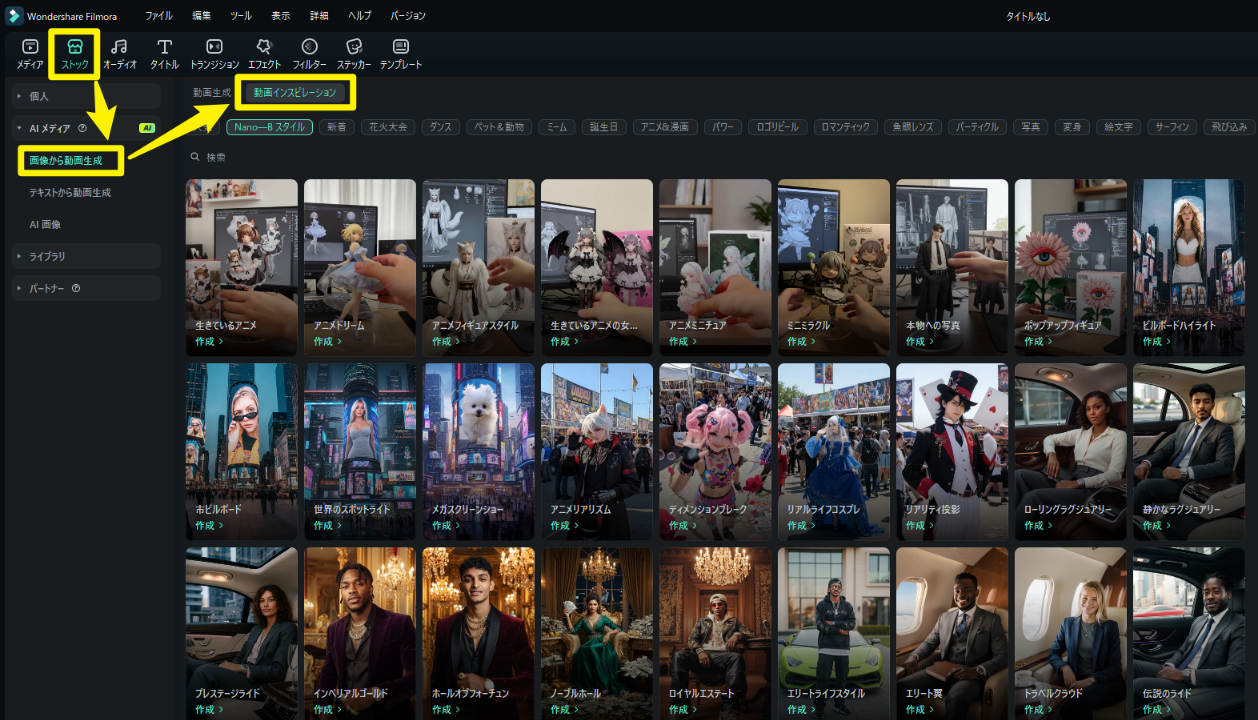Open the エフェクト (Effects) panel
1258x720 pixels.
click(x=264, y=53)
